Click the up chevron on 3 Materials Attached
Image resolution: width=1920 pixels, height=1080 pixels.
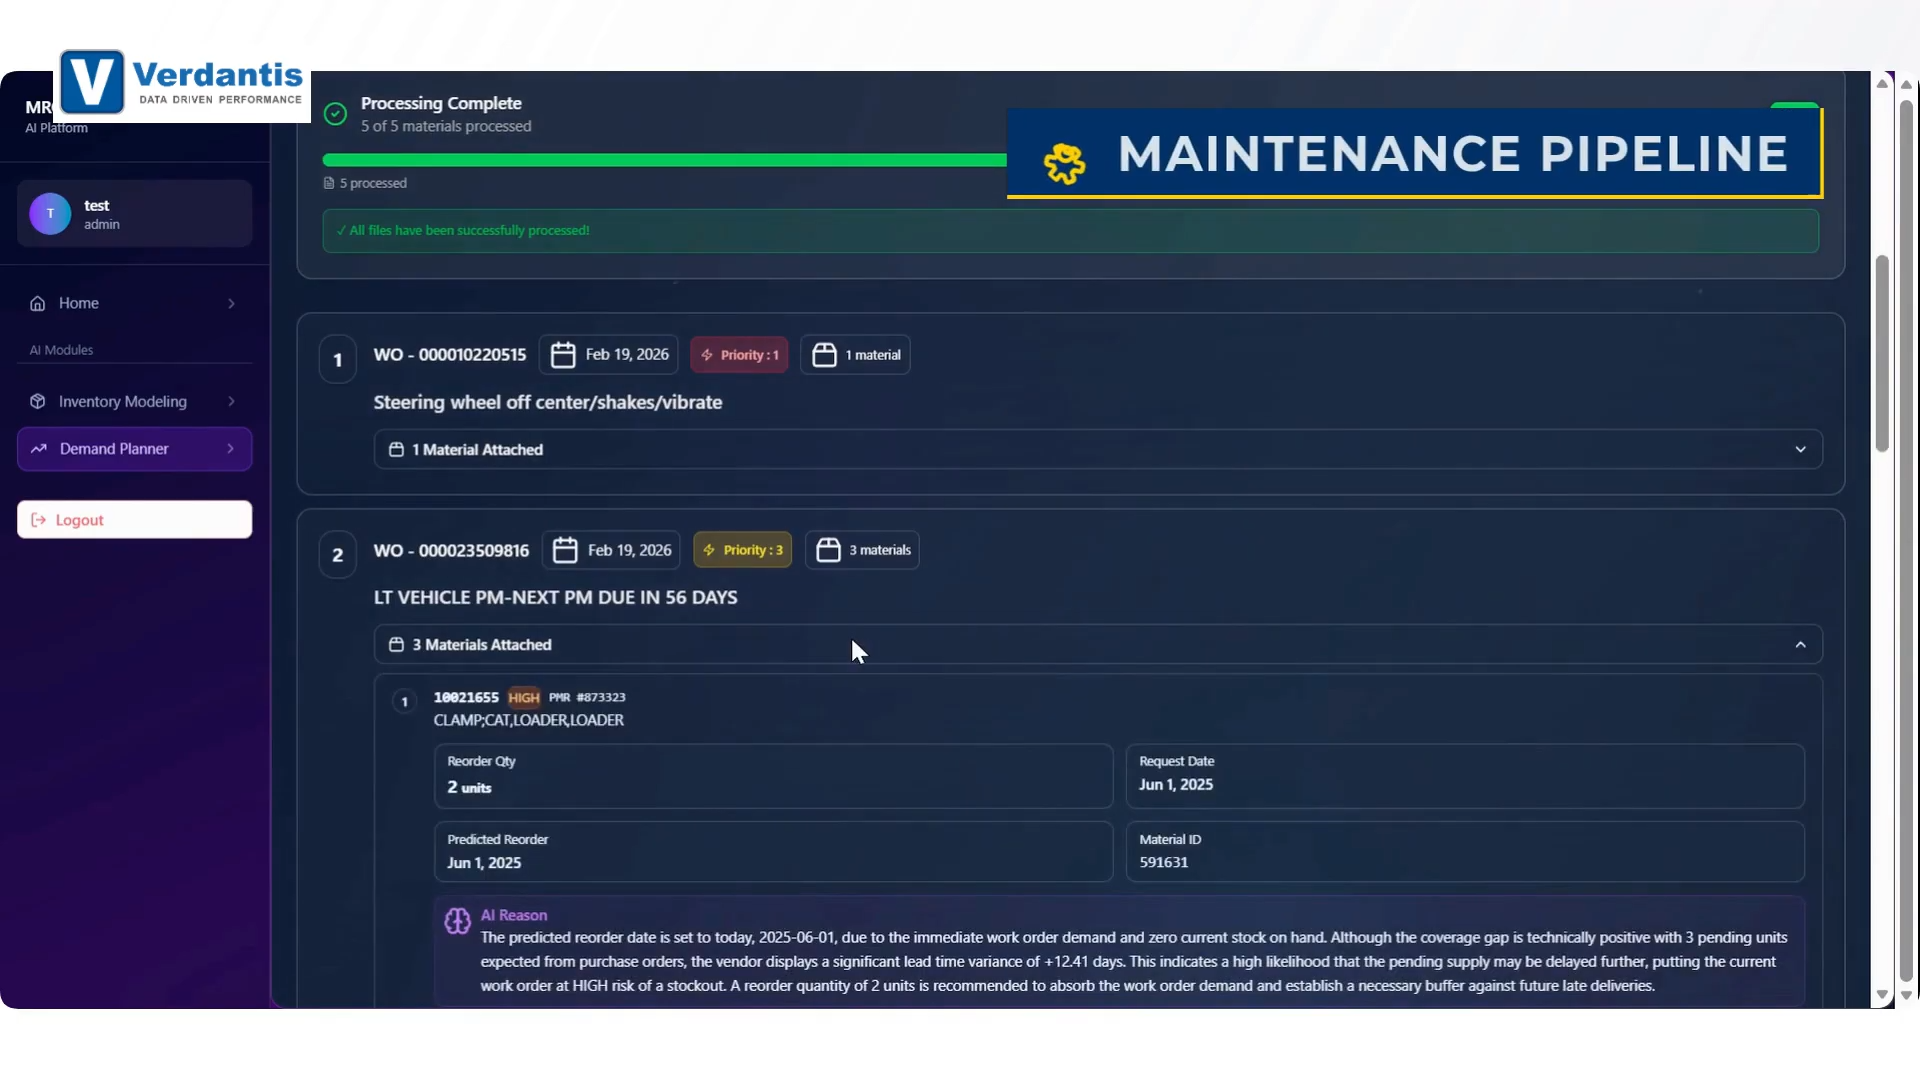1801,645
